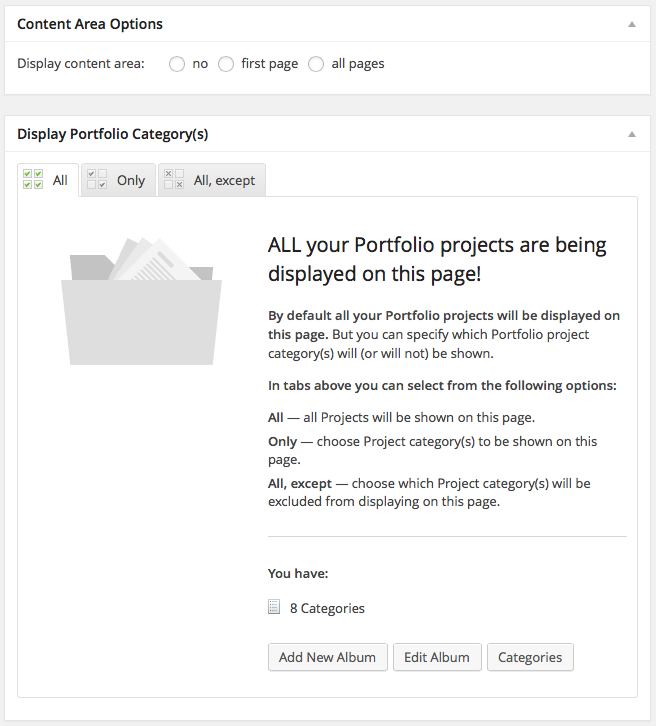Screen dimensions: 656x726
Task: Click the "8 Categories" count text
Action: click(x=327, y=608)
